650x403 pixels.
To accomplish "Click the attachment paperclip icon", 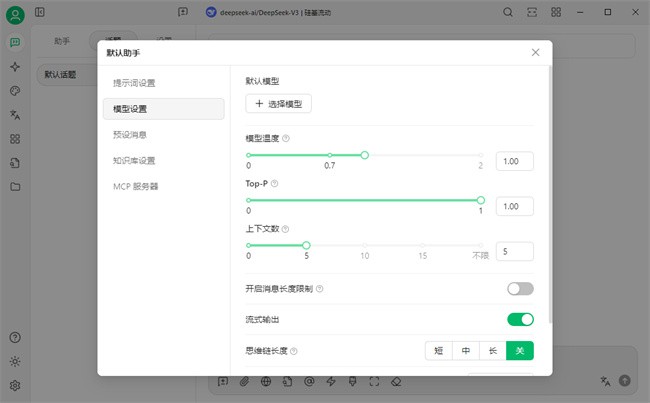I will 245,381.
